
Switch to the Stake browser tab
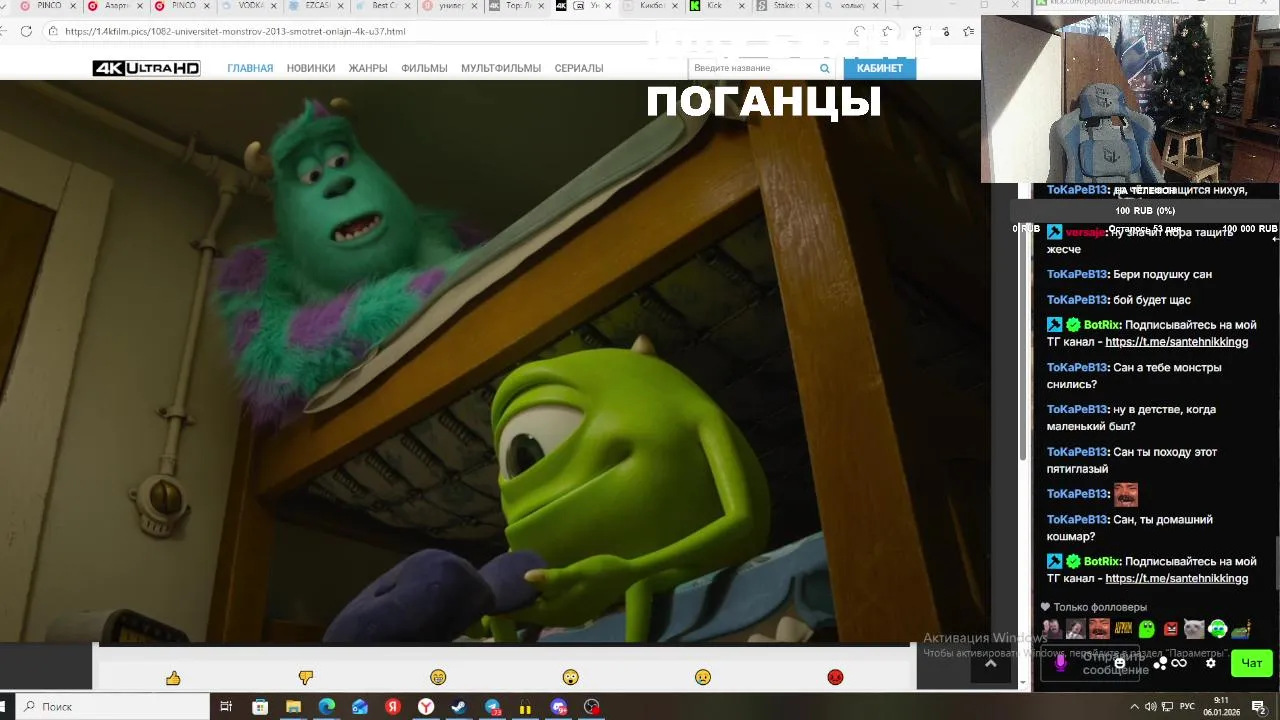(x=785, y=6)
